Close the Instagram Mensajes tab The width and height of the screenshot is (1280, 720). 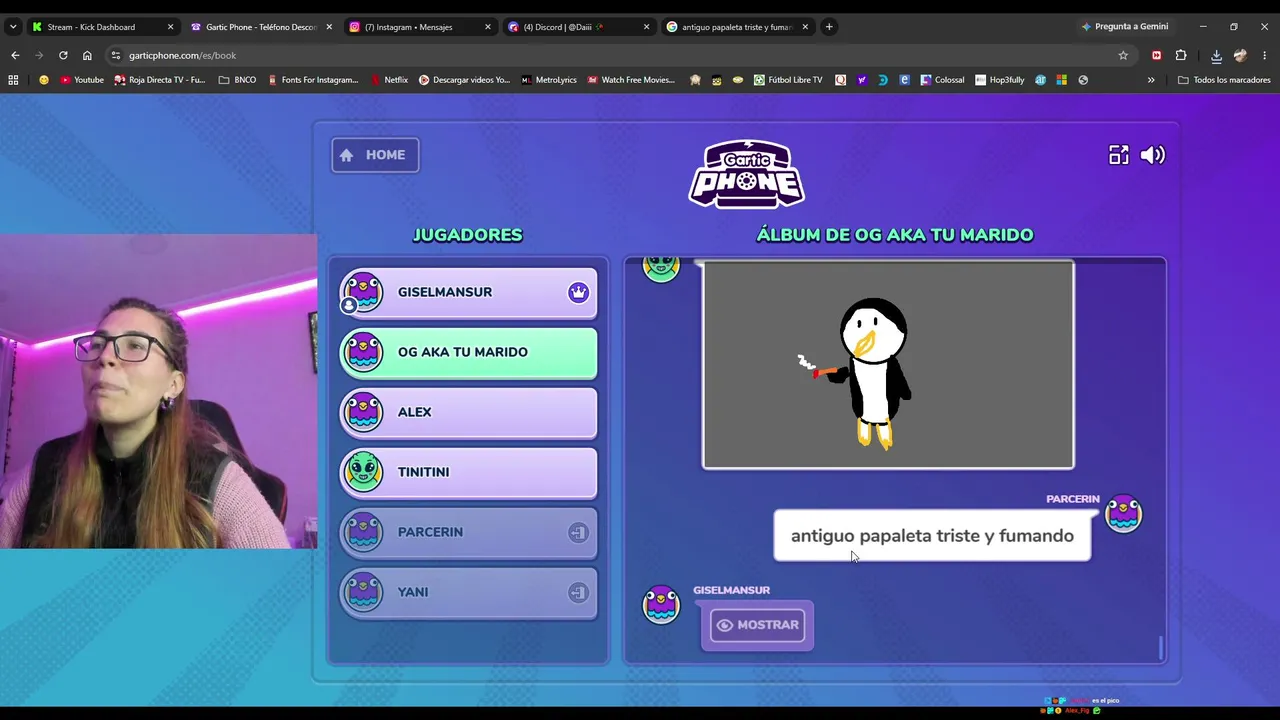coord(488,27)
